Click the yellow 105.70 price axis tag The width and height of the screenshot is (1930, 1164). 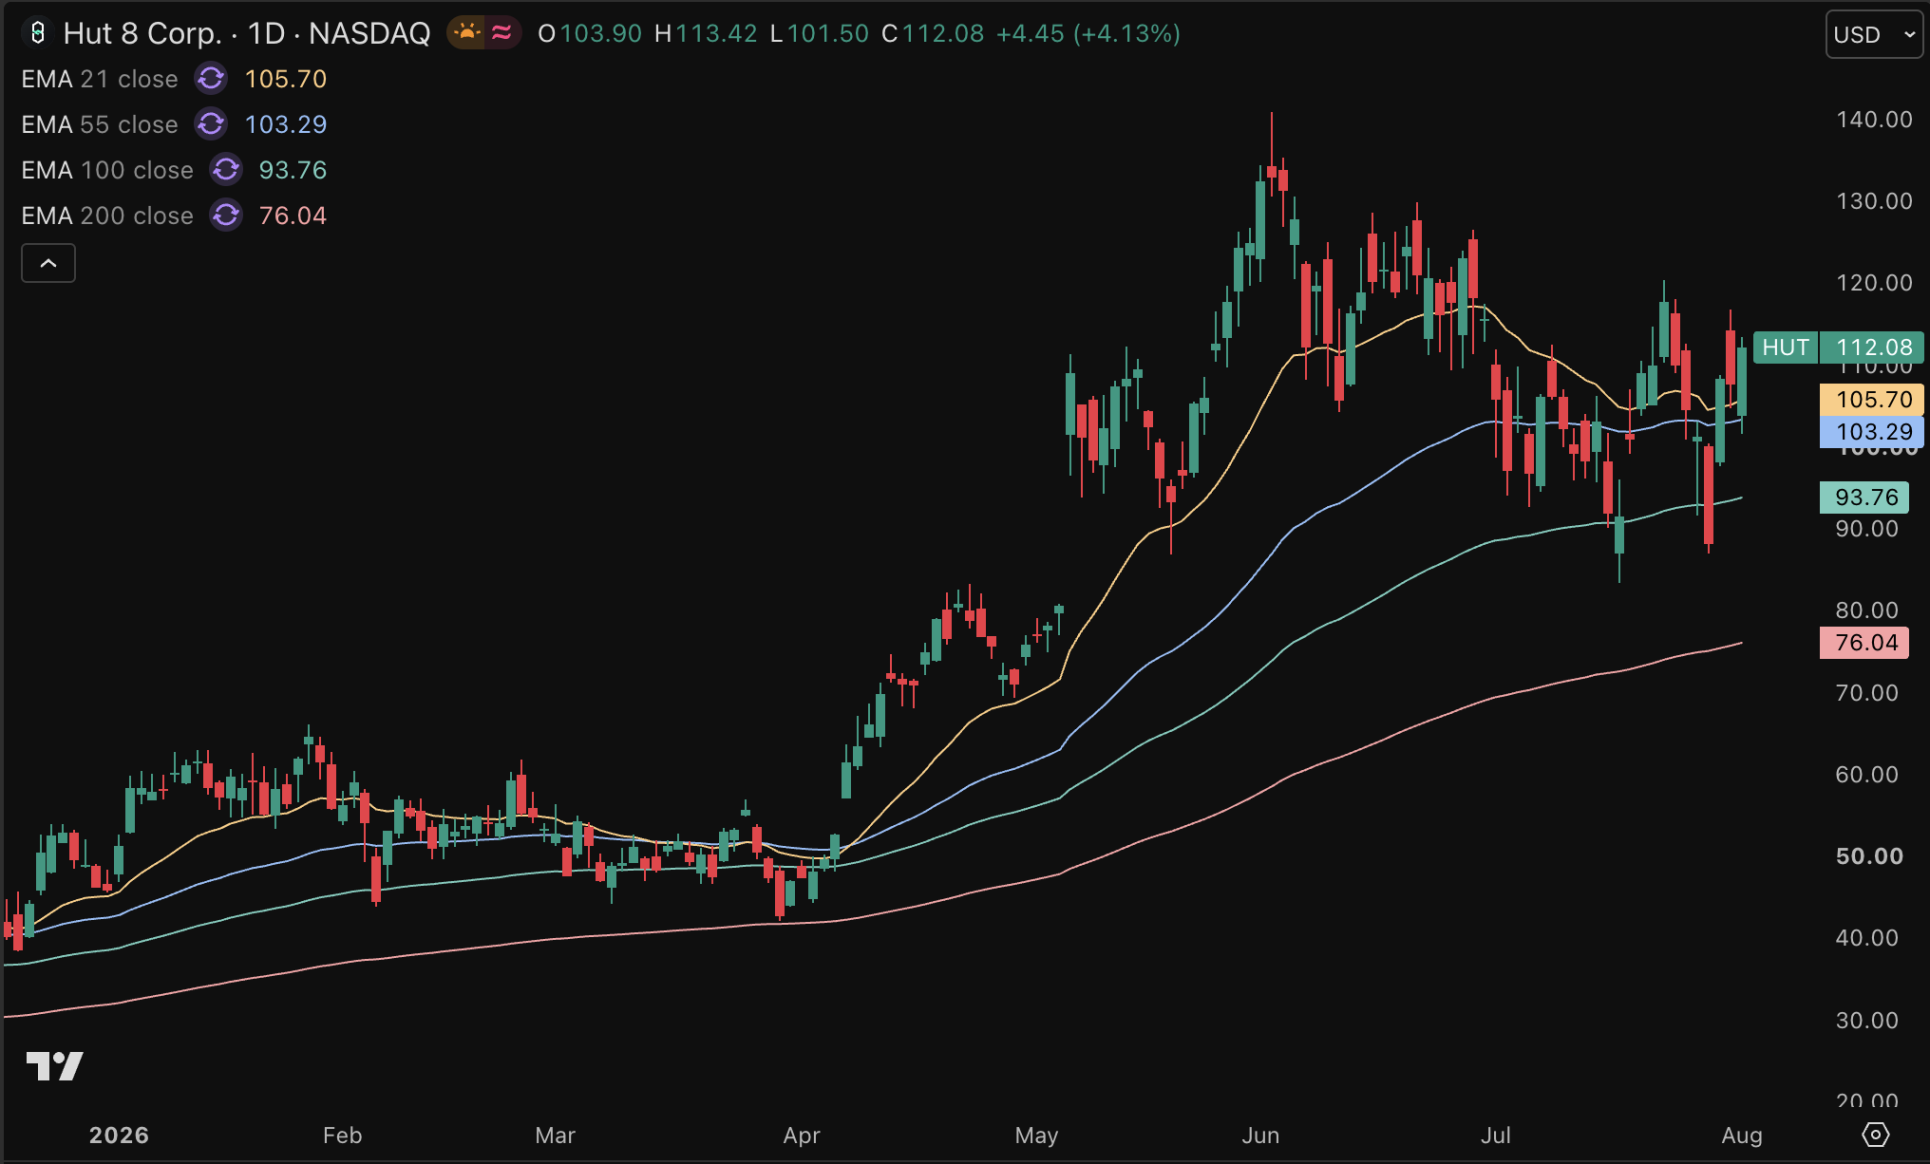coord(1872,399)
